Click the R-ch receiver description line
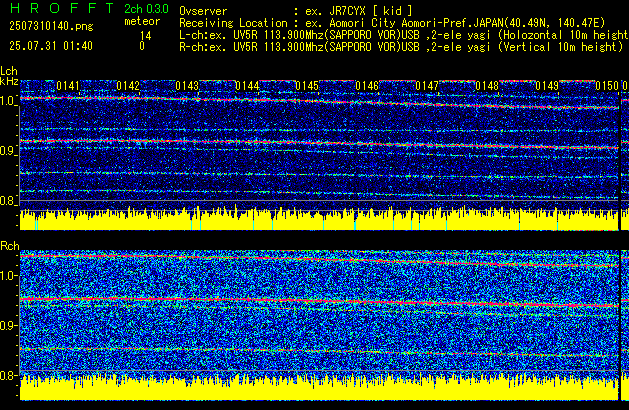The image size is (629, 410). point(401,47)
